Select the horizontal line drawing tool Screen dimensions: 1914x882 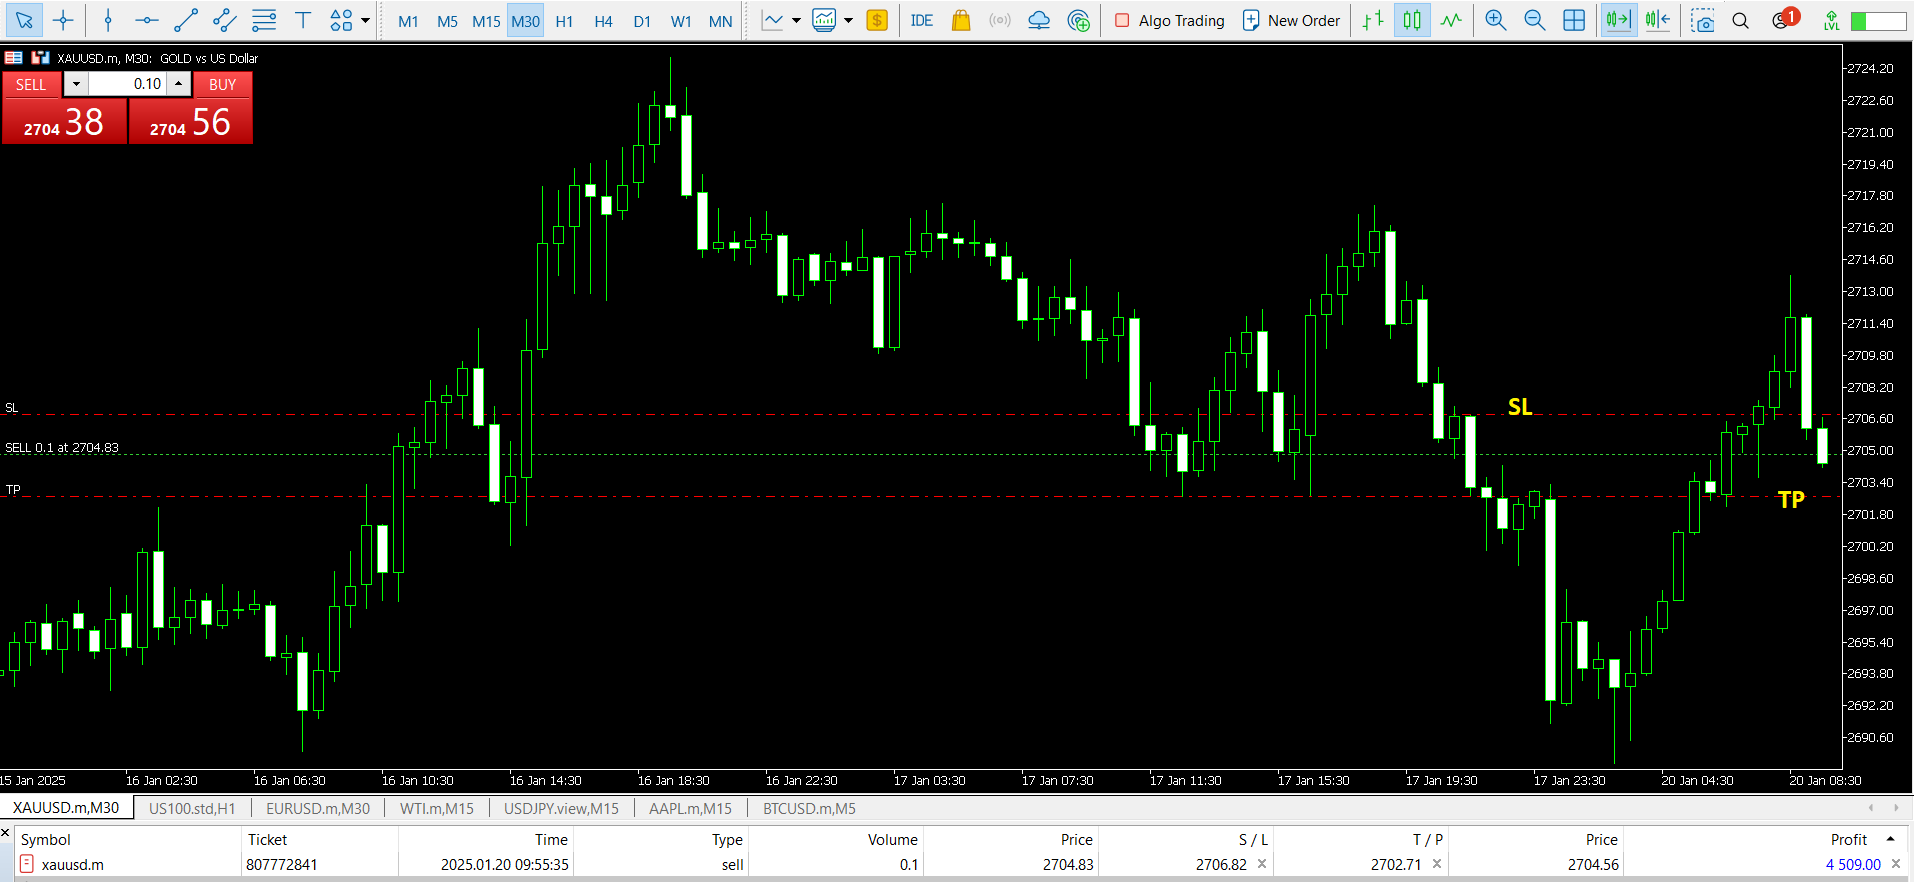click(x=147, y=20)
